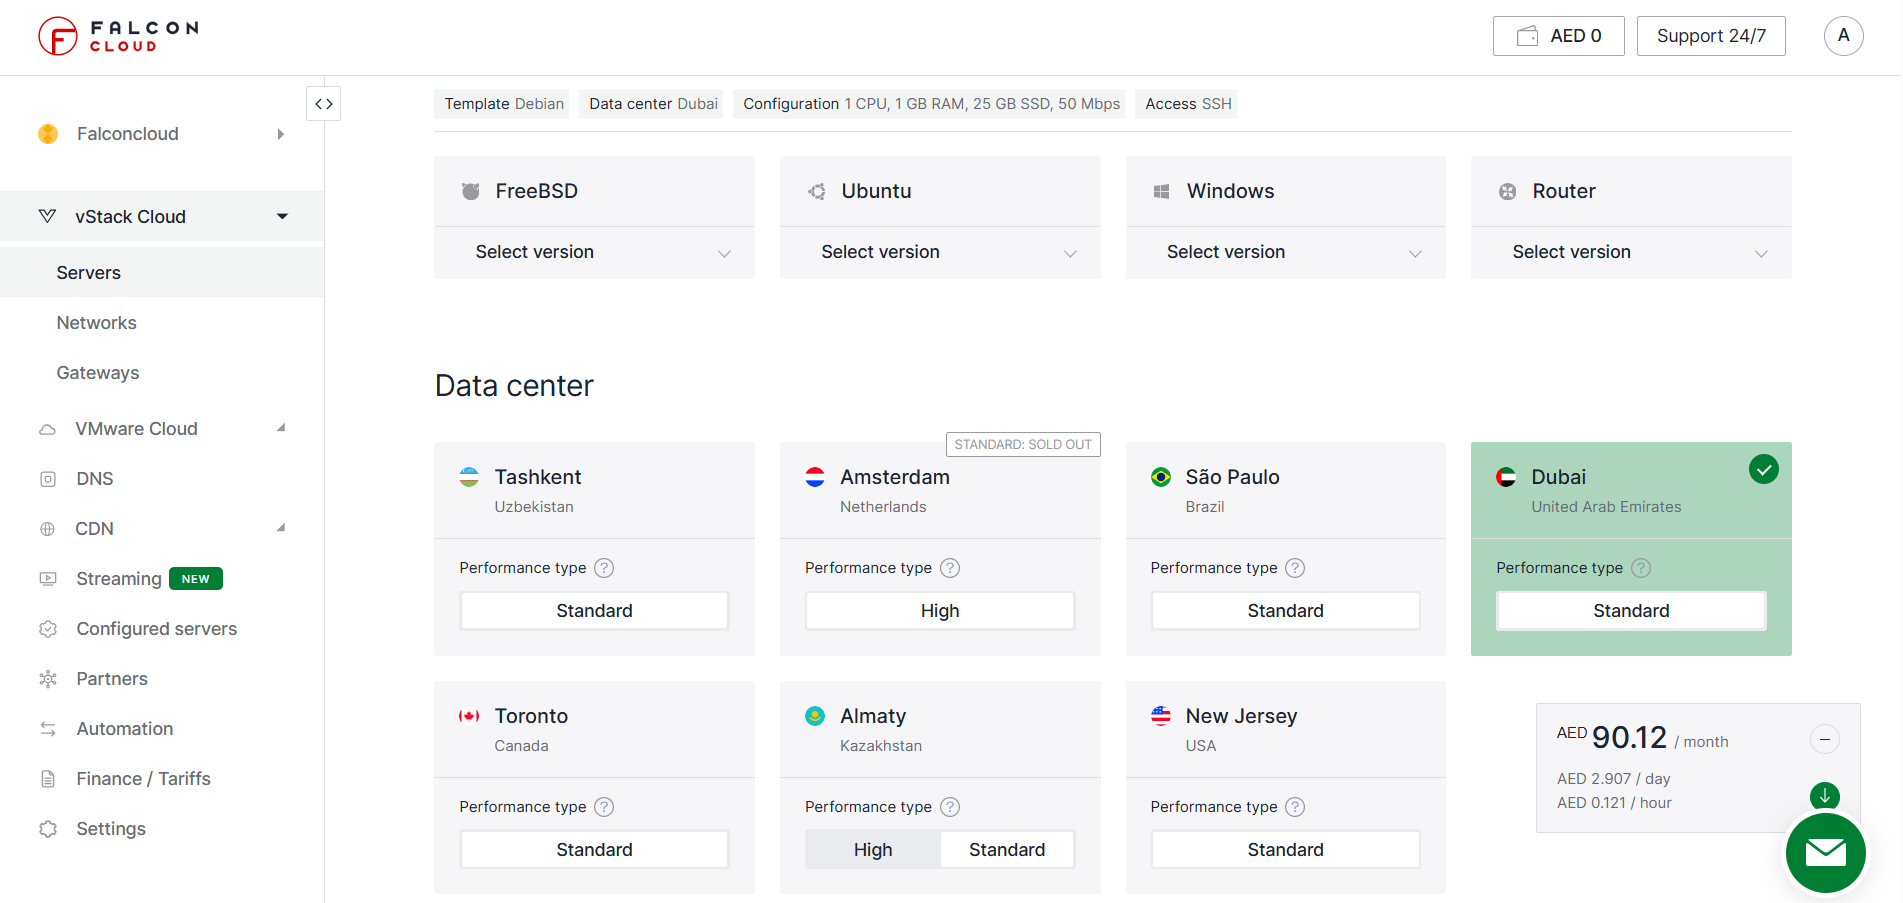Open Ubuntu Select version dropdown
This screenshot has height=903, width=1903.
click(x=940, y=253)
